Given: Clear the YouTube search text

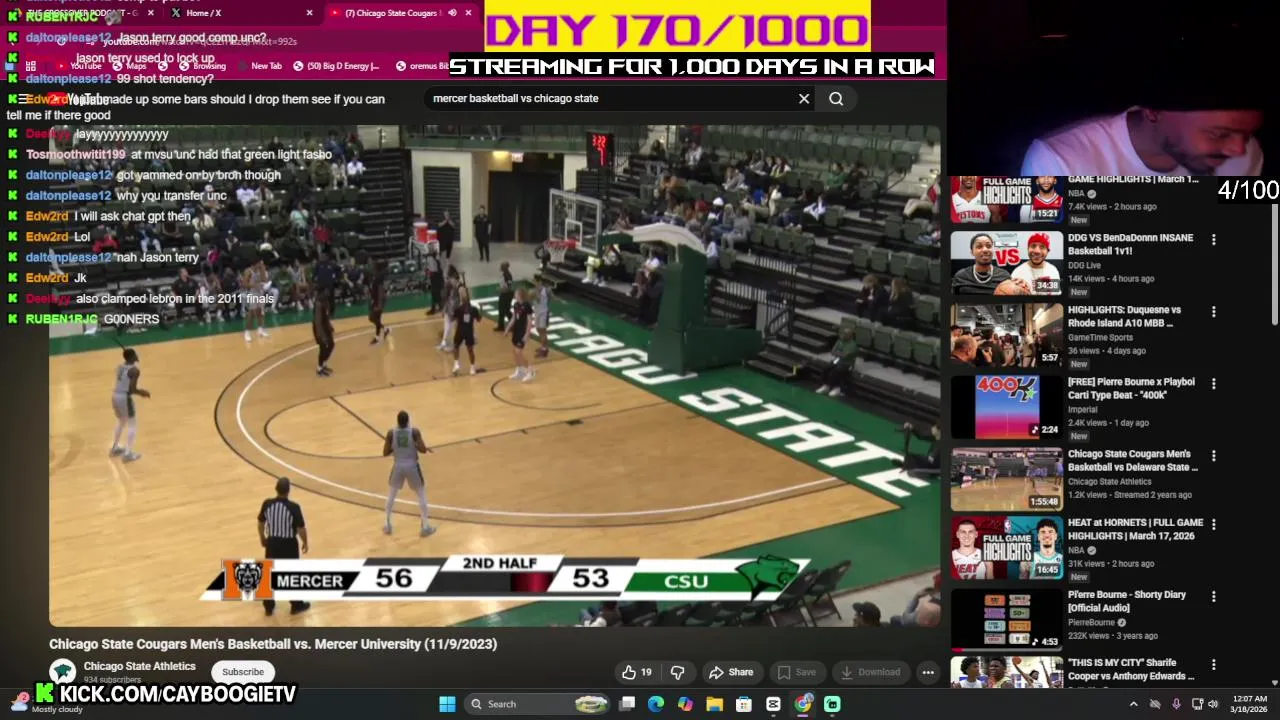Looking at the screenshot, I should click(x=804, y=98).
